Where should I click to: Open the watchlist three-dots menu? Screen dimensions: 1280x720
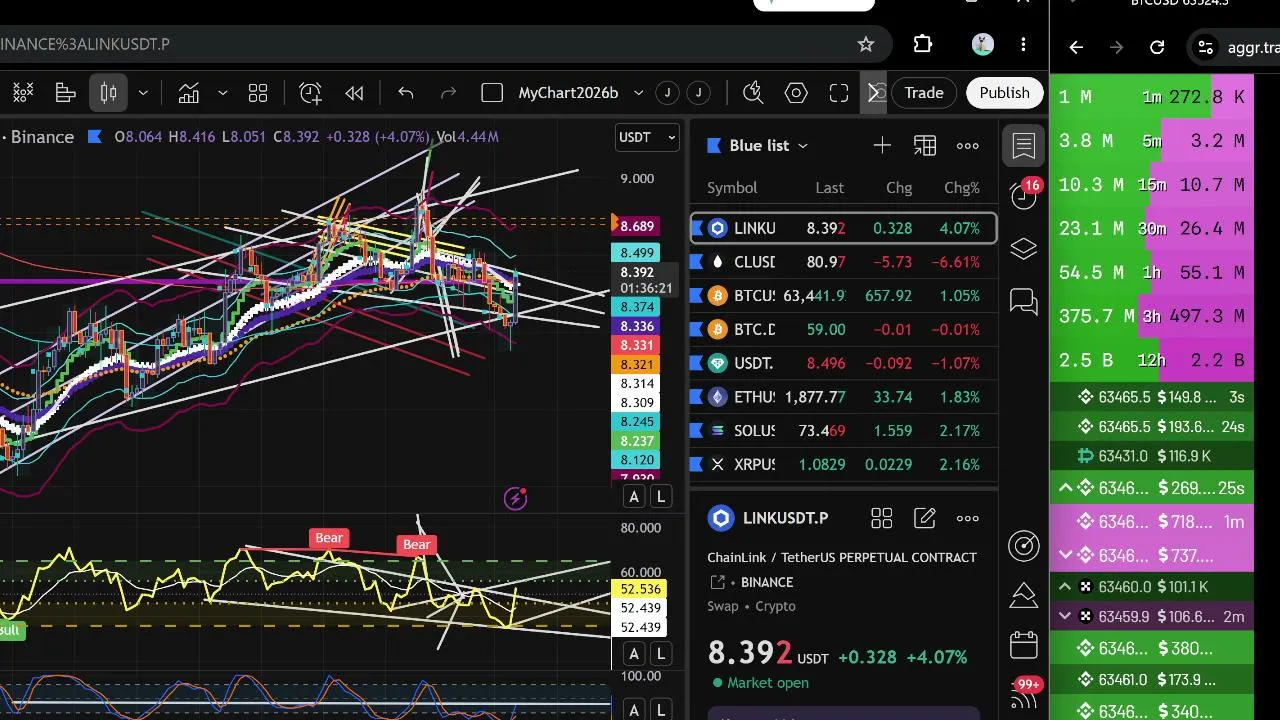tap(968, 146)
